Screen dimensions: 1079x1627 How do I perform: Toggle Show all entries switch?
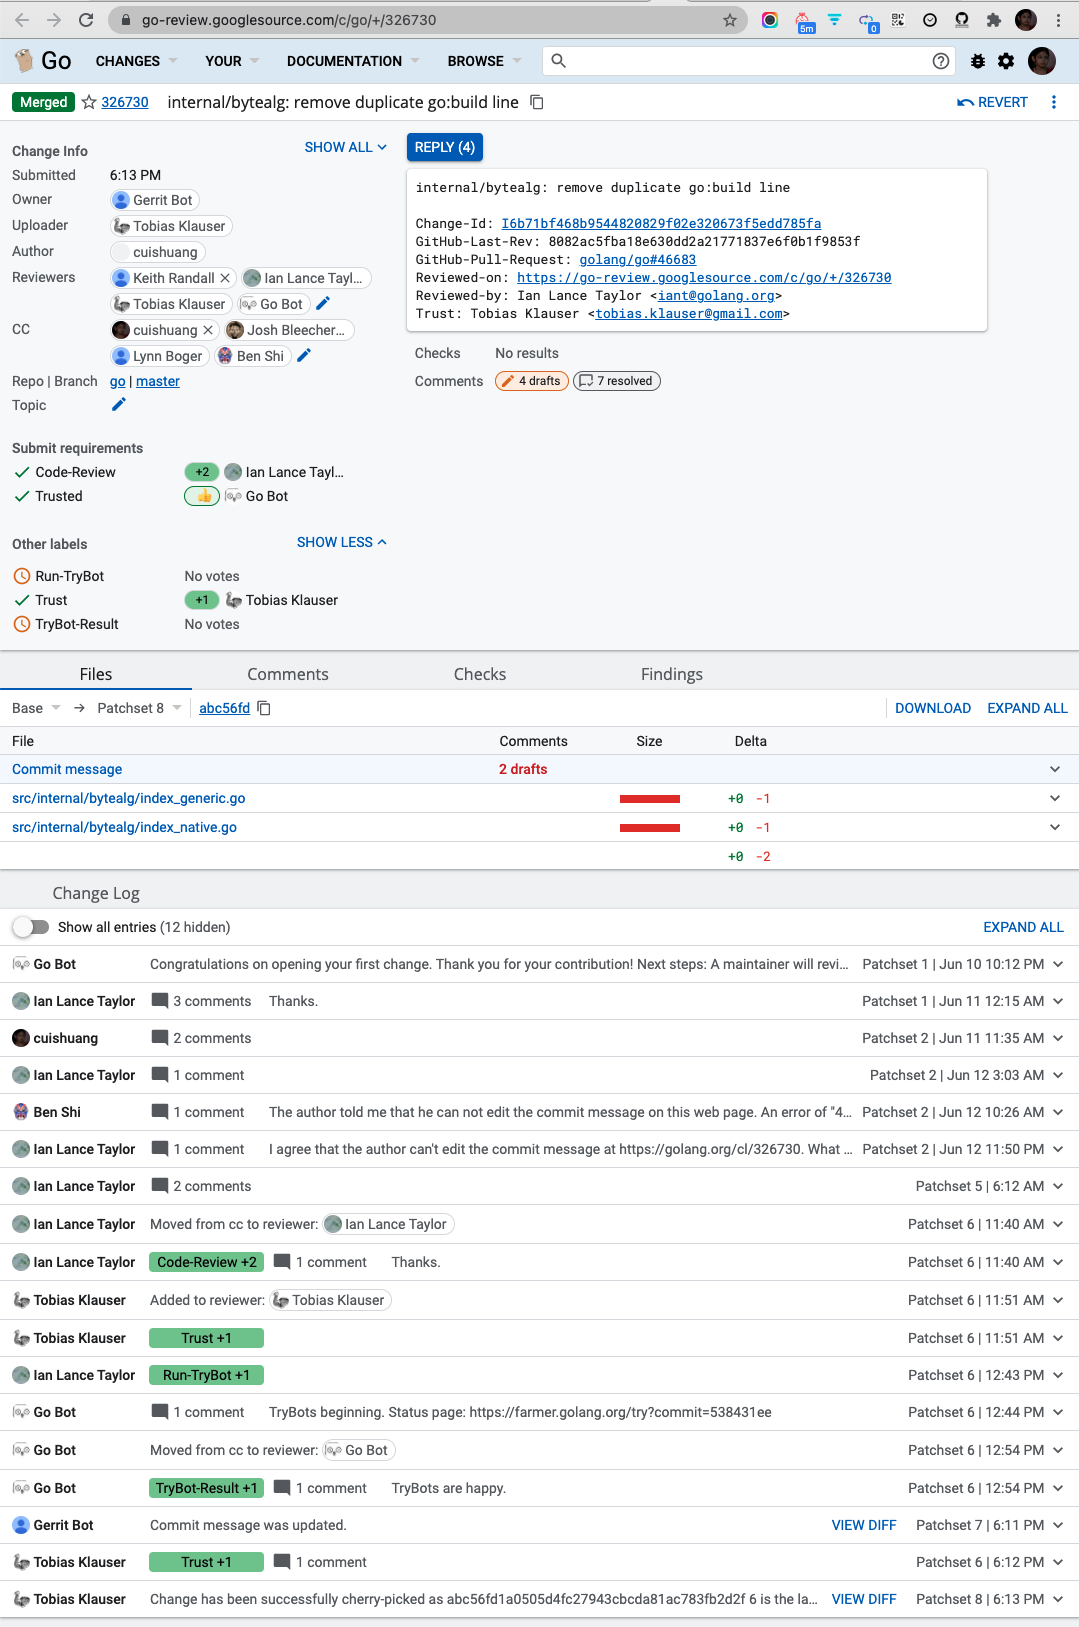click(x=31, y=927)
